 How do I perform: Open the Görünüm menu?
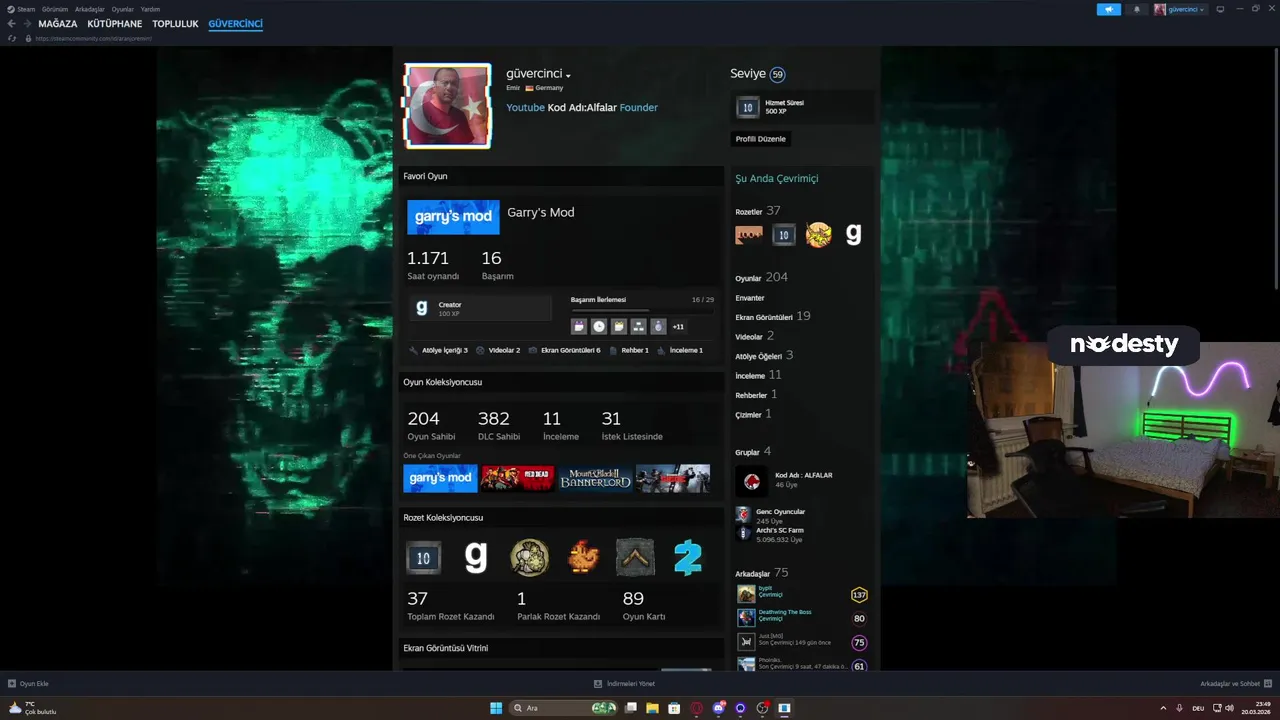55,9
